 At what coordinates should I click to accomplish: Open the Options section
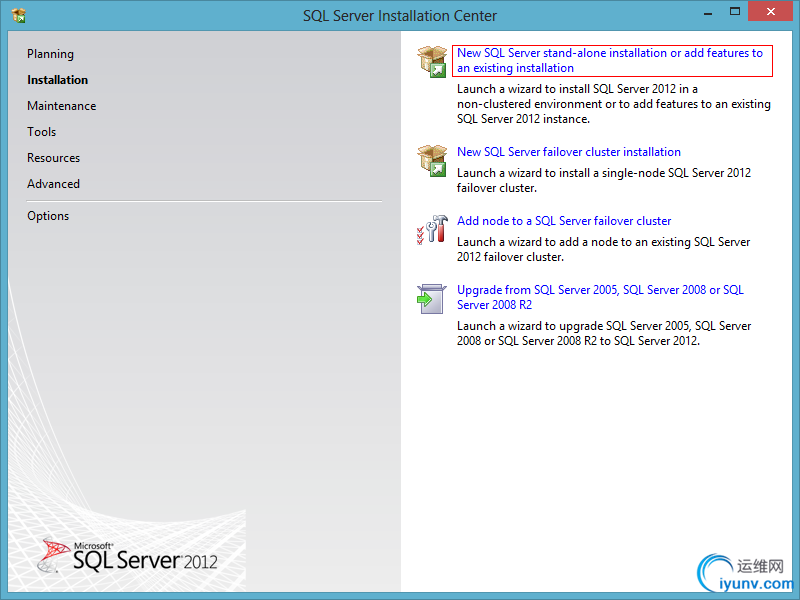[48, 216]
